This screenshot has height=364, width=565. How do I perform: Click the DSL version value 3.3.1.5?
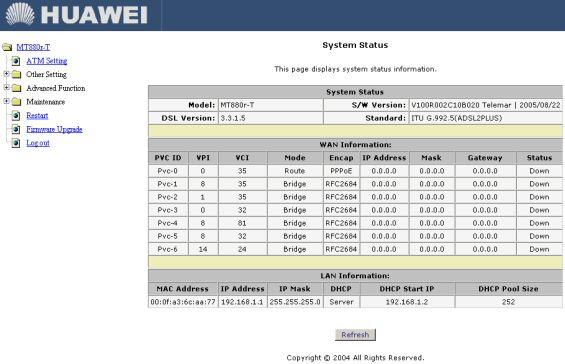233,118
